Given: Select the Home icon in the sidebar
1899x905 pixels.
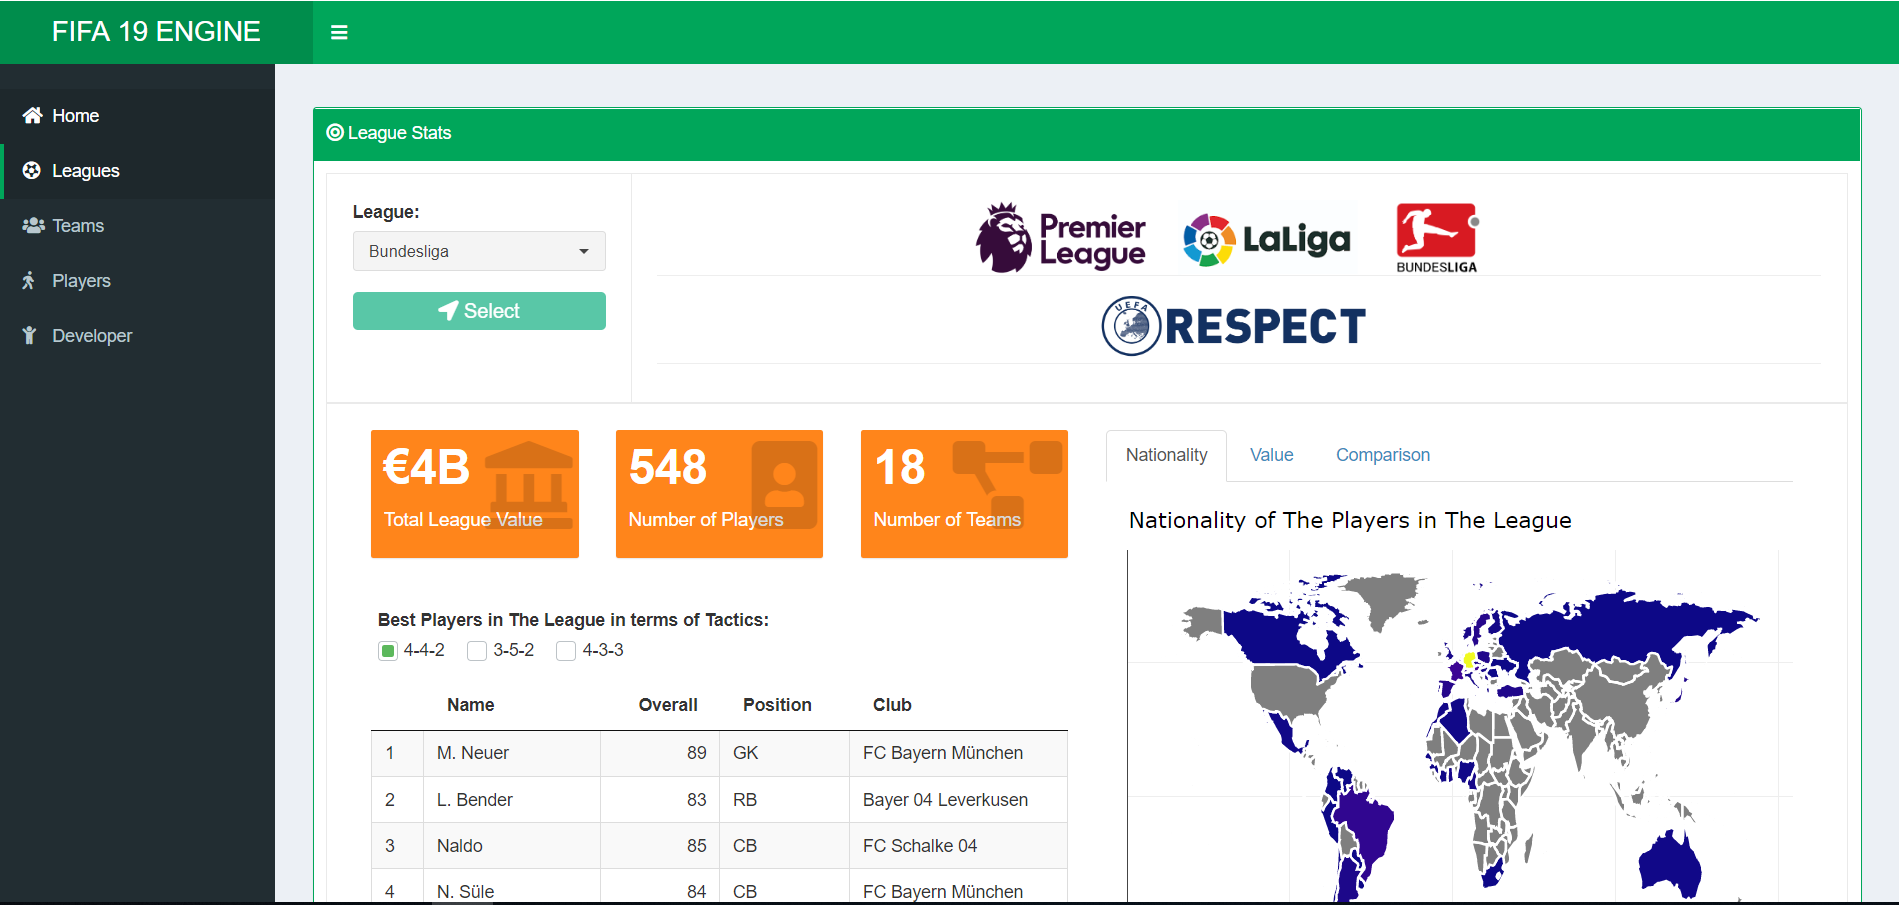Looking at the screenshot, I should click(x=31, y=115).
